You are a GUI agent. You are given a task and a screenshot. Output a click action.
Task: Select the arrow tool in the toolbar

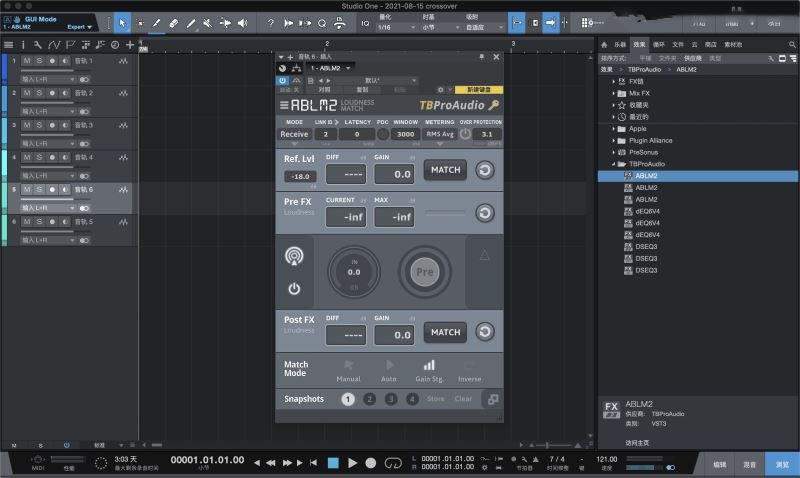click(x=122, y=23)
